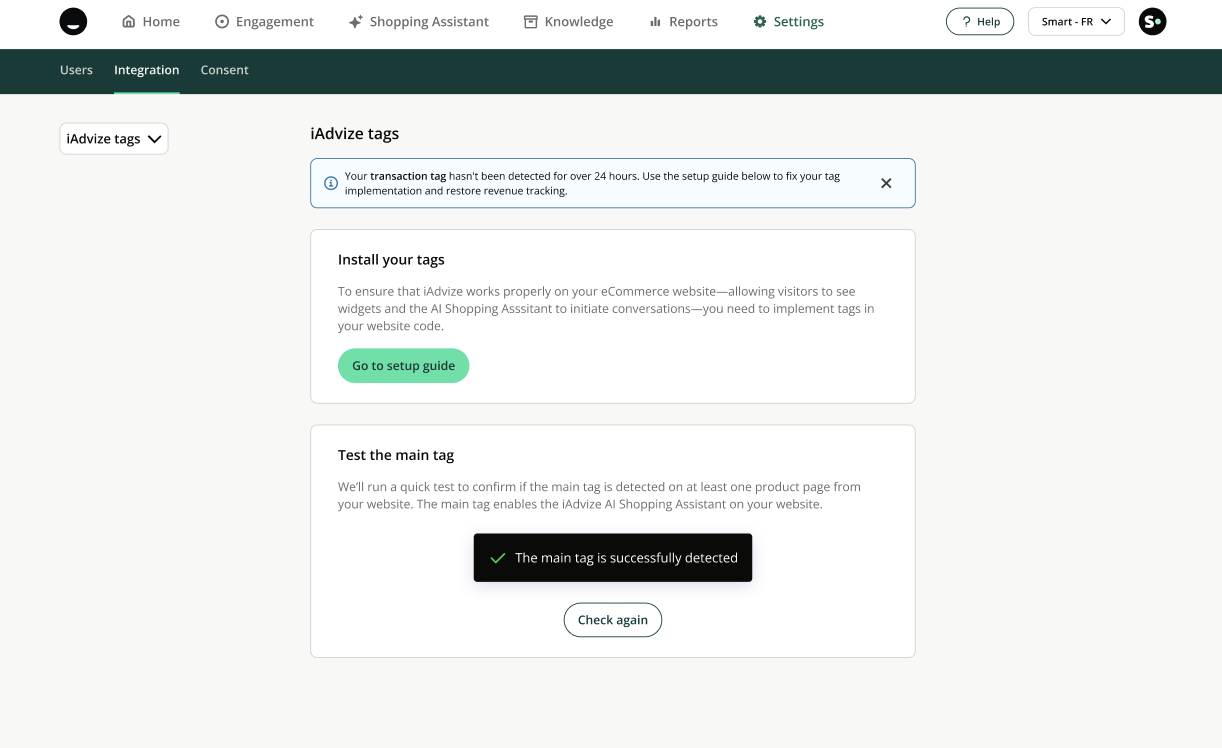Click the iAdvize logo icon
Viewport: 1222px width, 748px height.
pyautogui.click(x=73, y=22)
